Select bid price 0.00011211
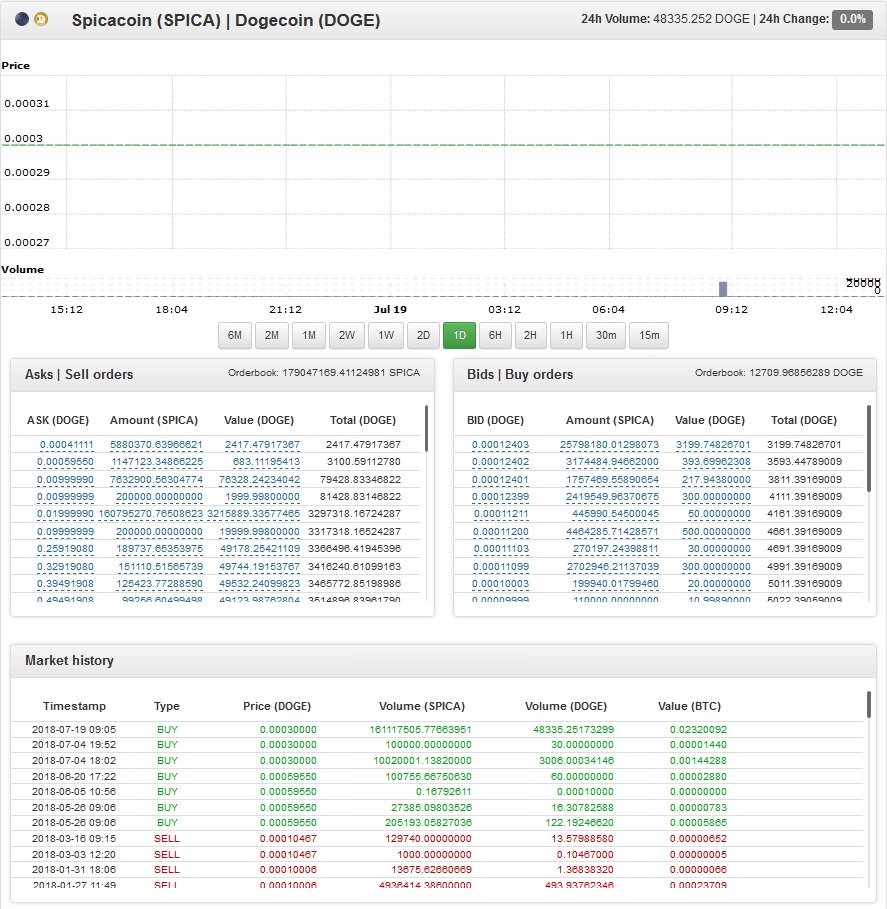The width and height of the screenshot is (887, 909). [x=501, y=514]
